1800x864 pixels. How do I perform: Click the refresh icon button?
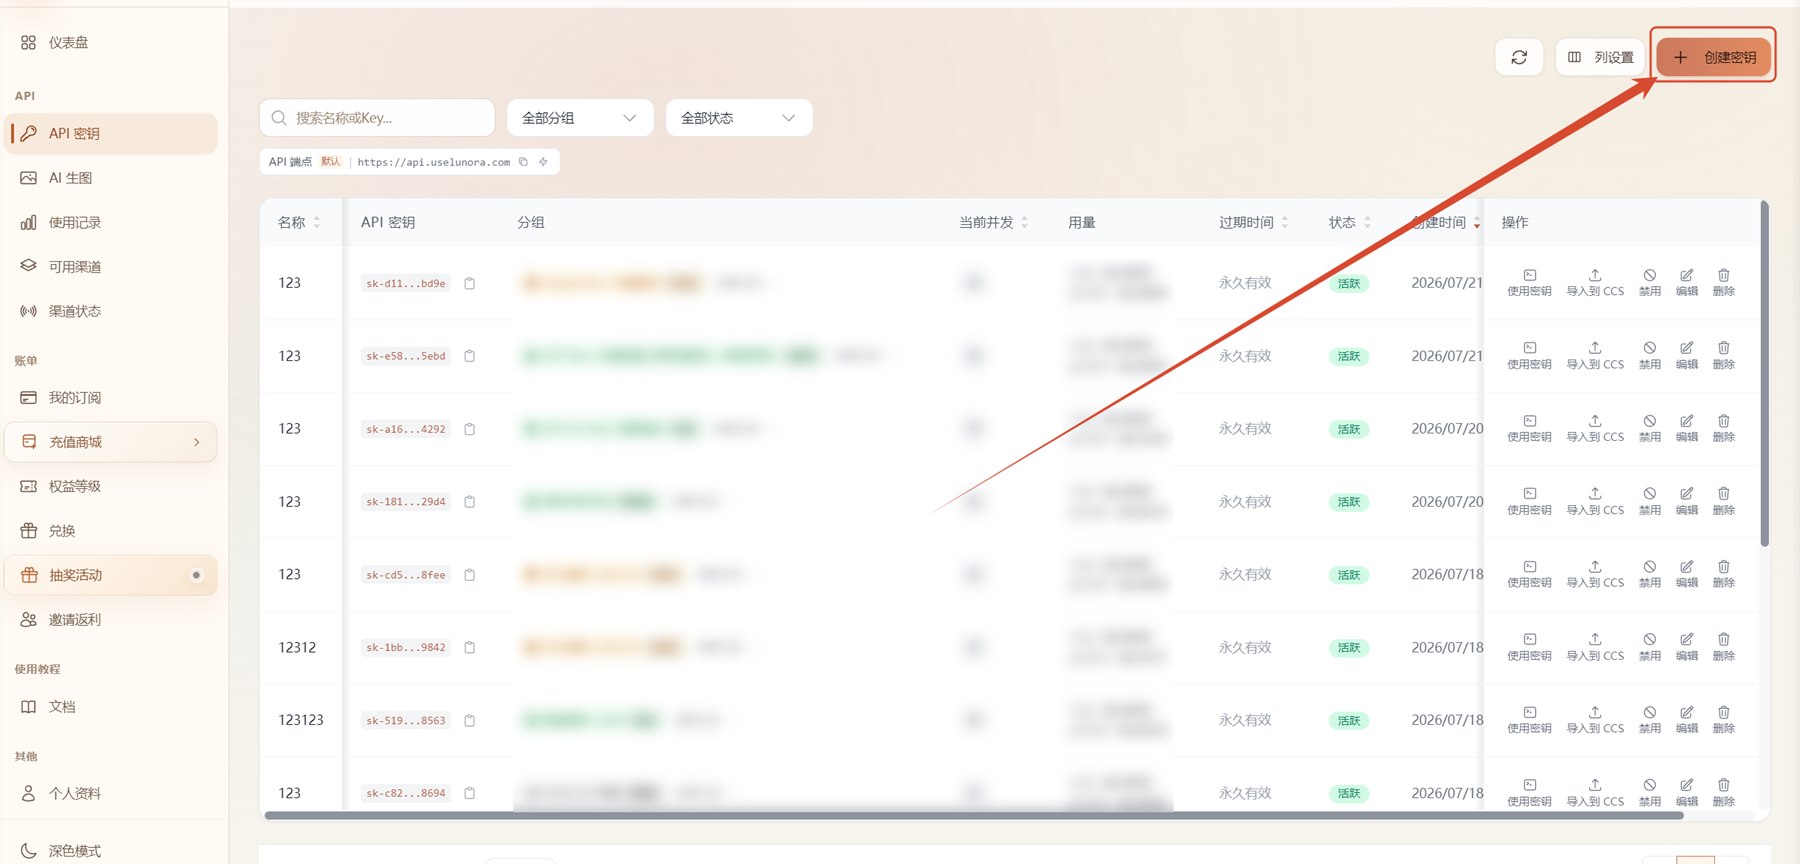point(1519,57)
